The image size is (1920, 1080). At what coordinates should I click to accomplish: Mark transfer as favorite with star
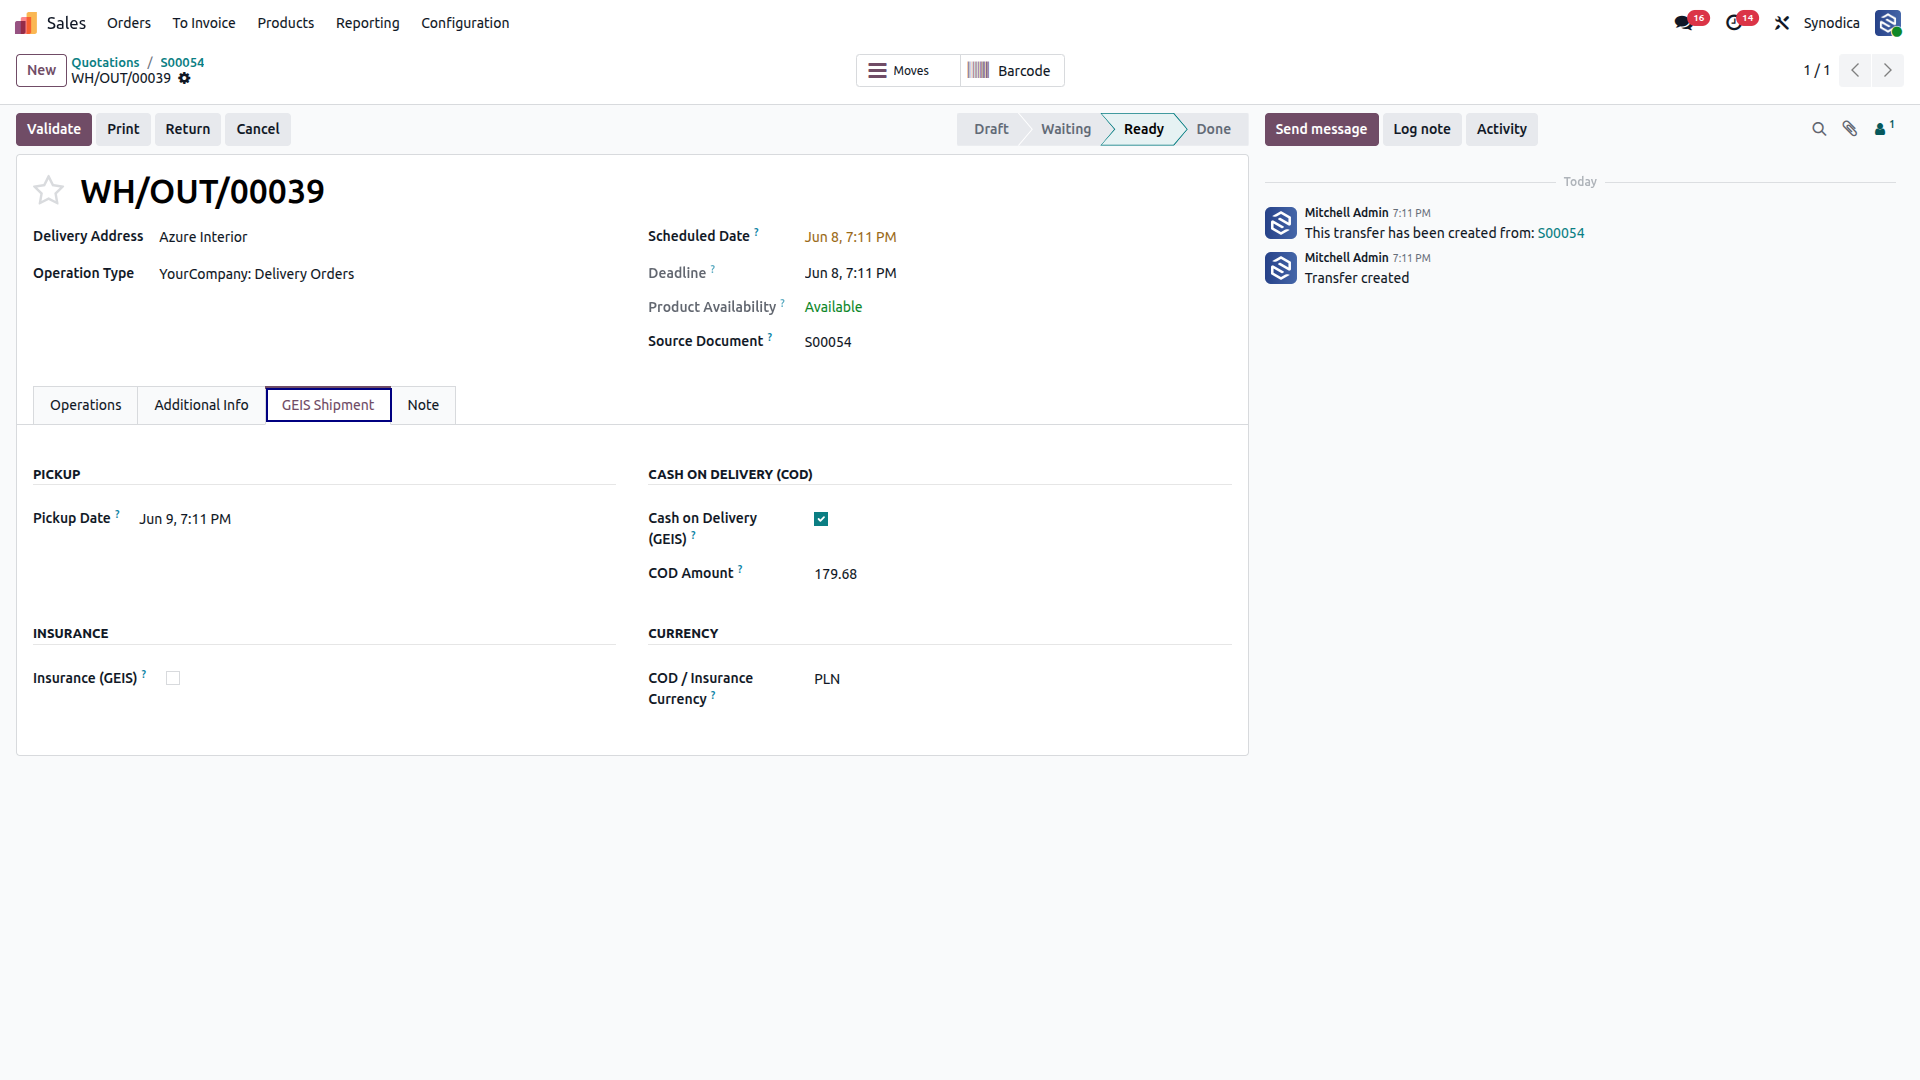pos(48,190)
